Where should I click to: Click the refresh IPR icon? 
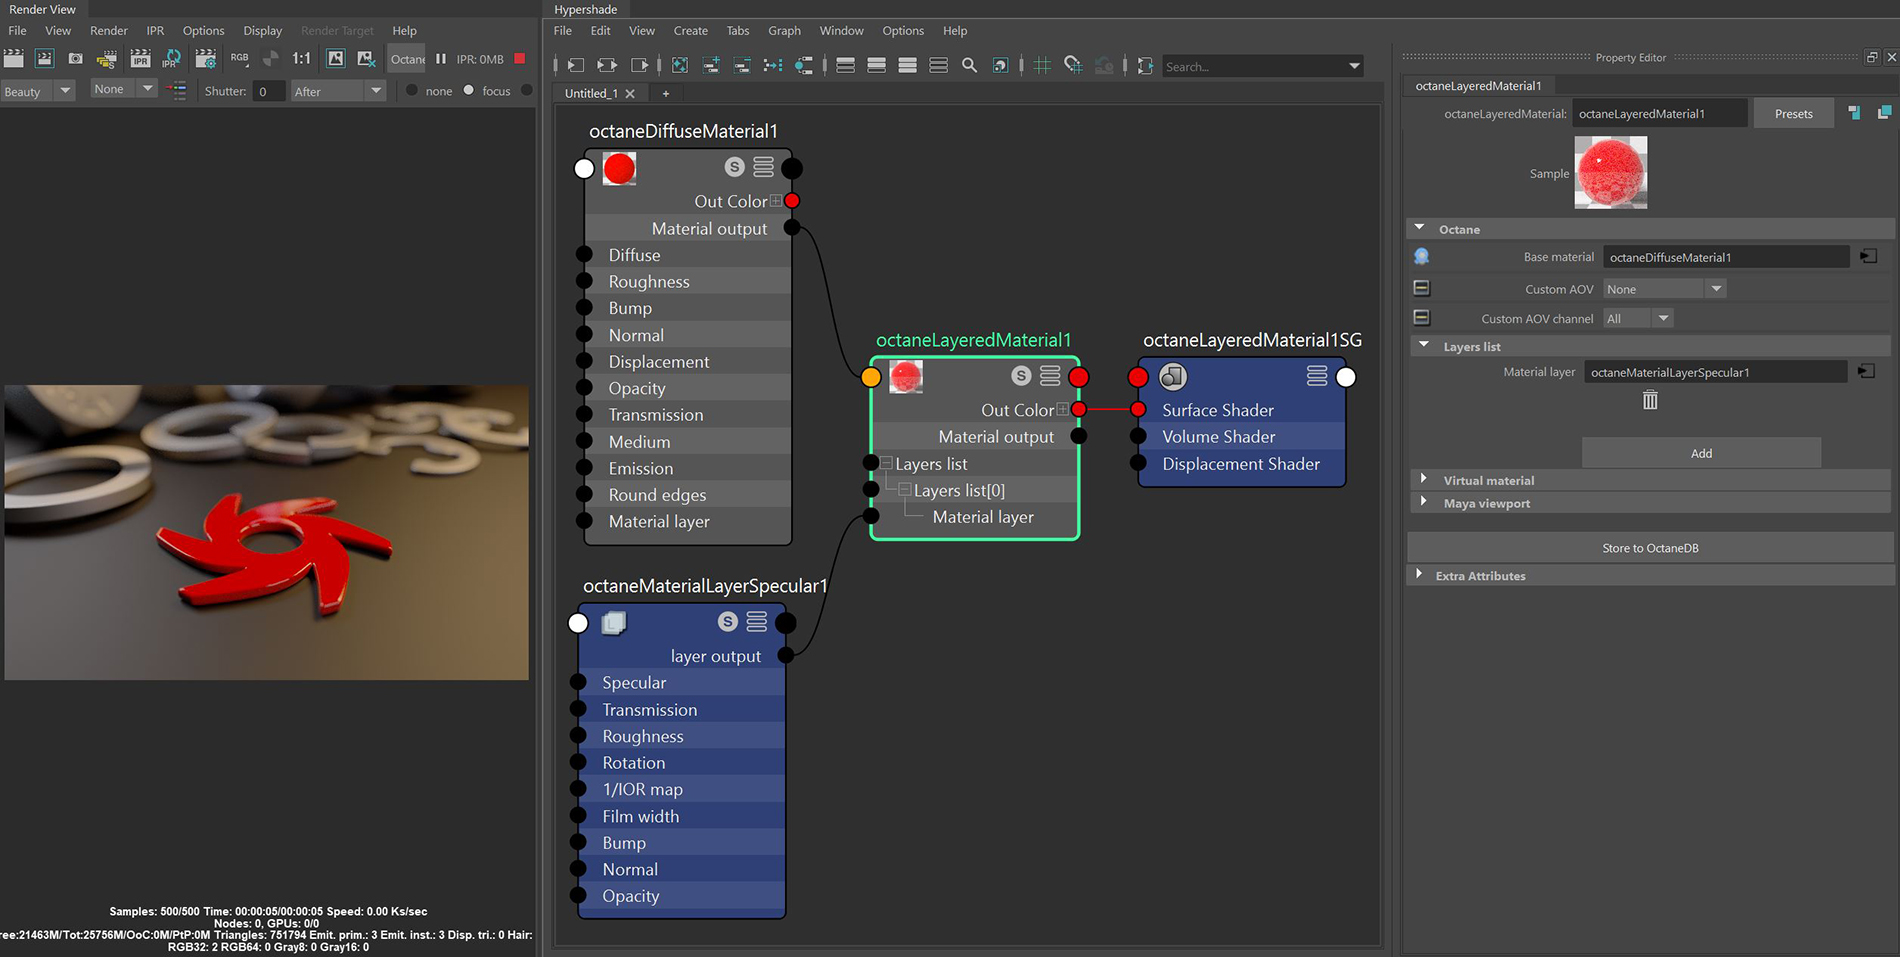[172, 59]
